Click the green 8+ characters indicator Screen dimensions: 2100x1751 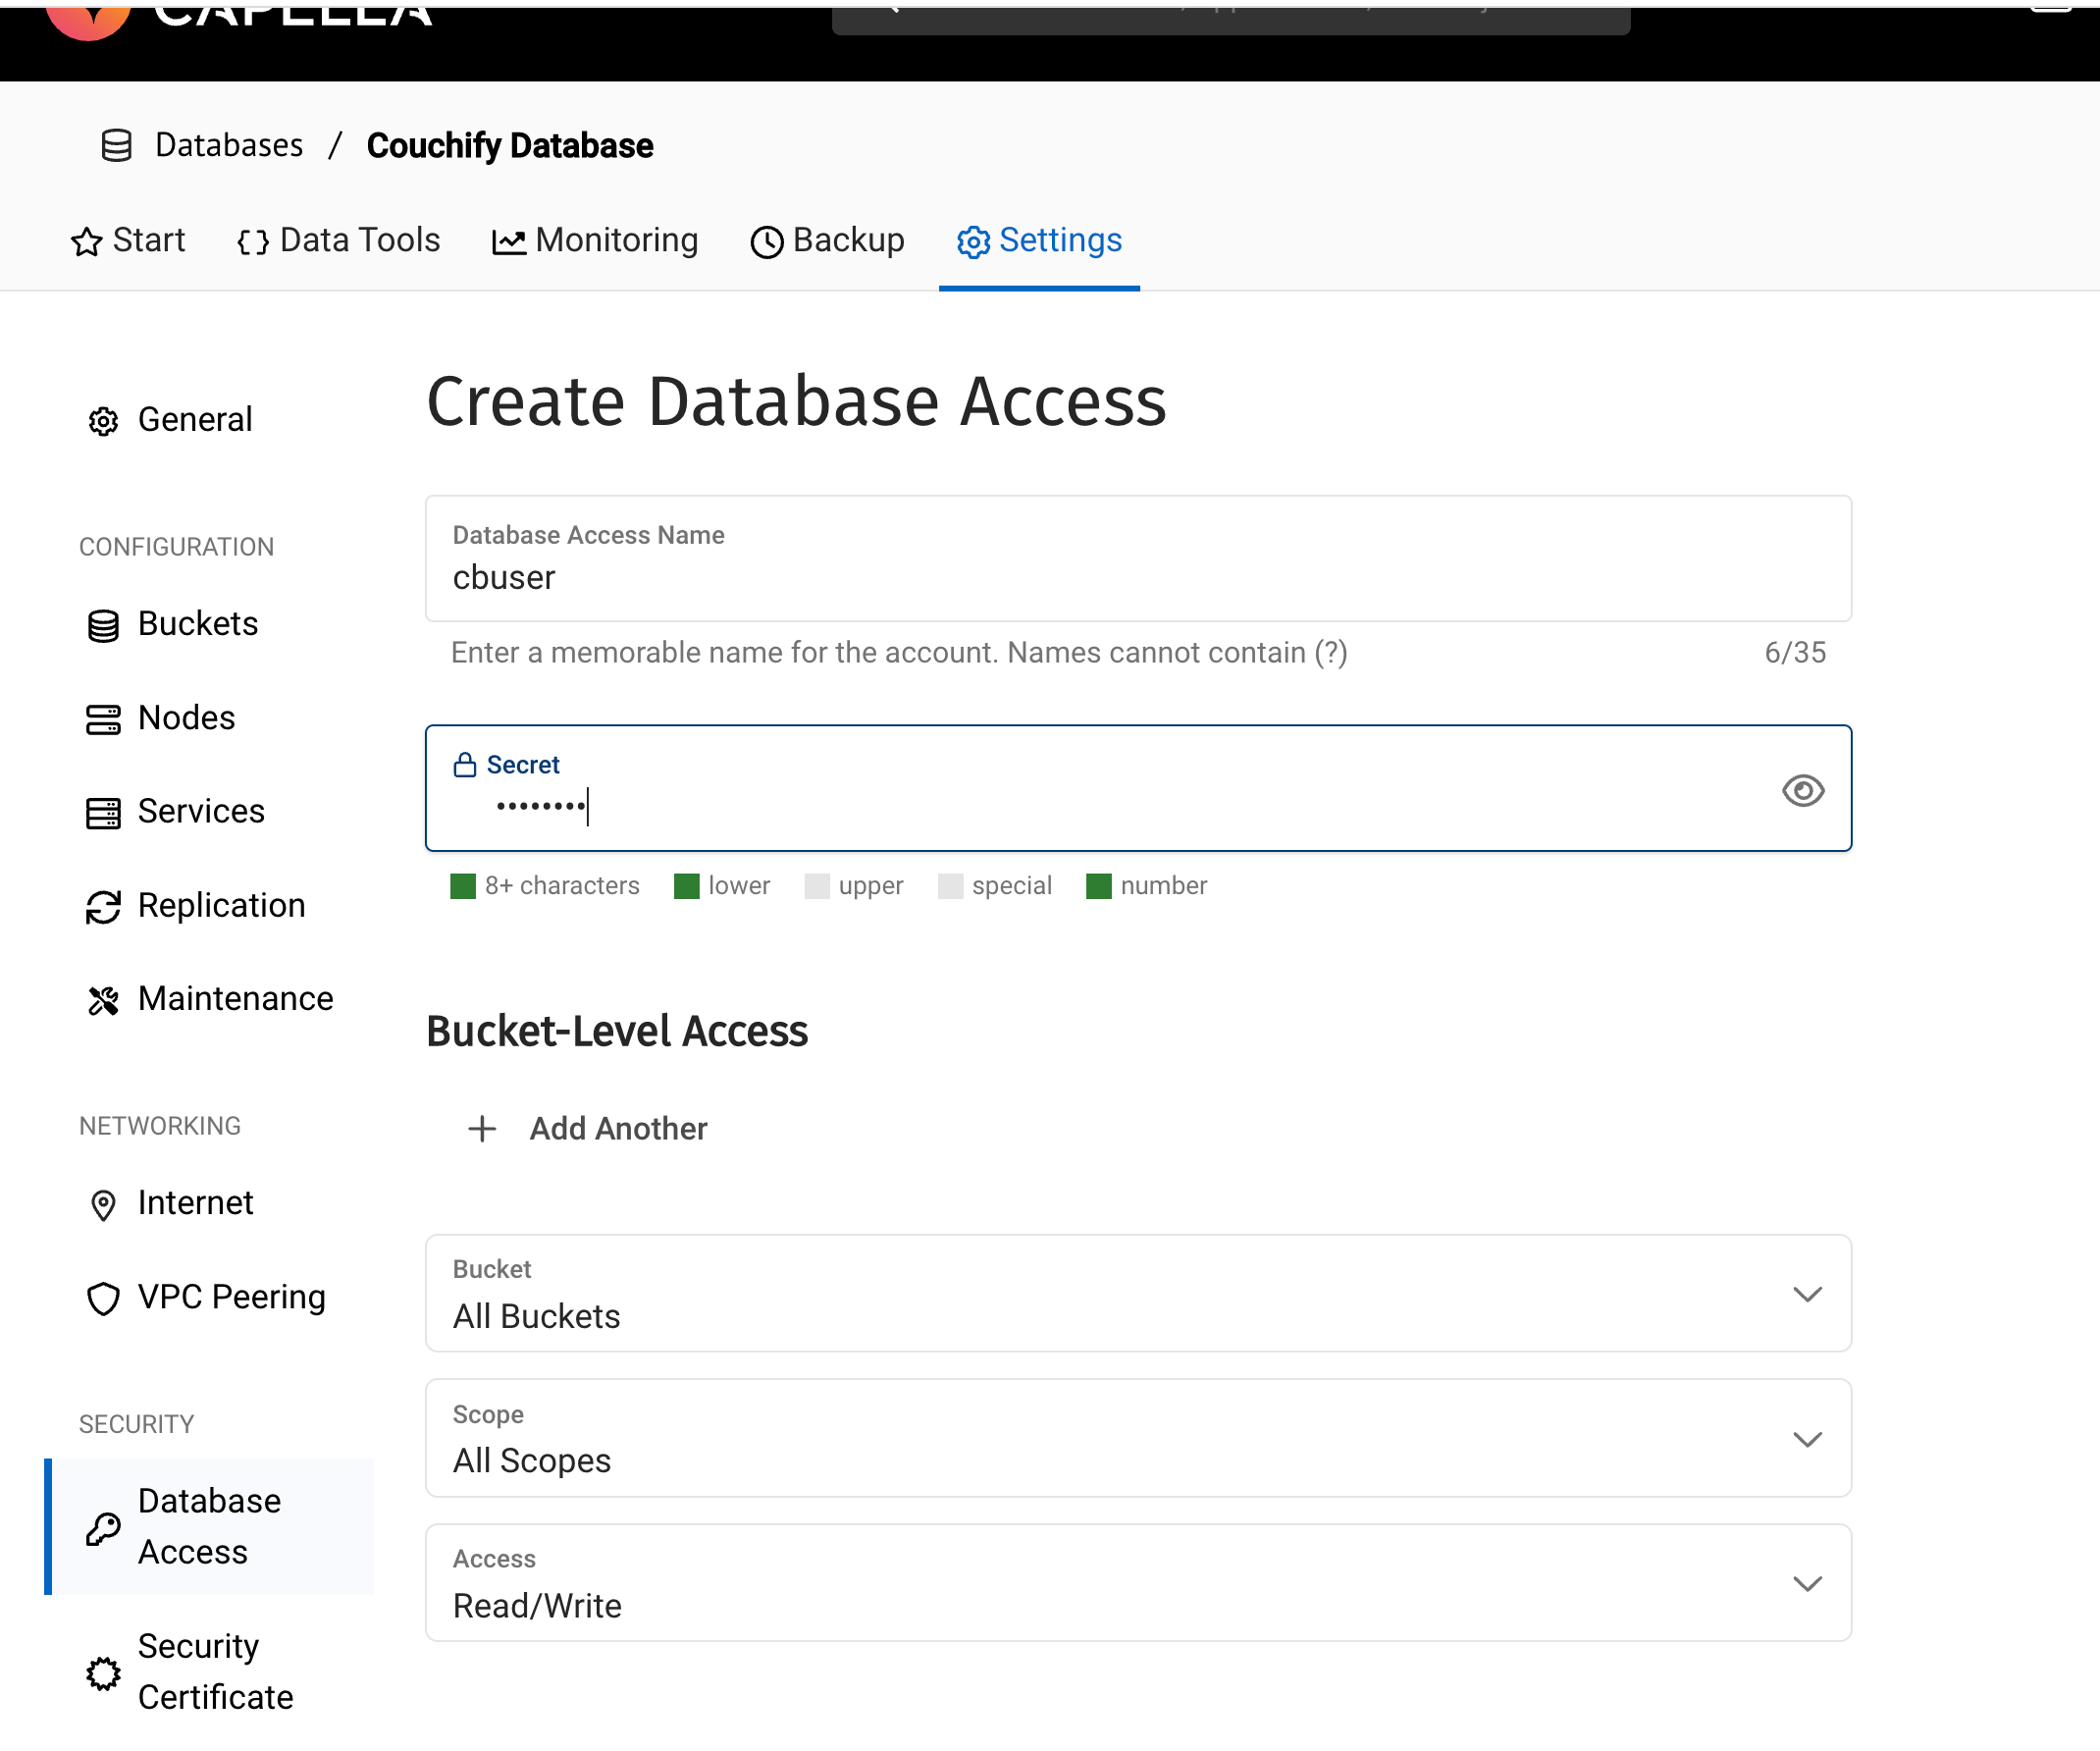click(462, 887)
